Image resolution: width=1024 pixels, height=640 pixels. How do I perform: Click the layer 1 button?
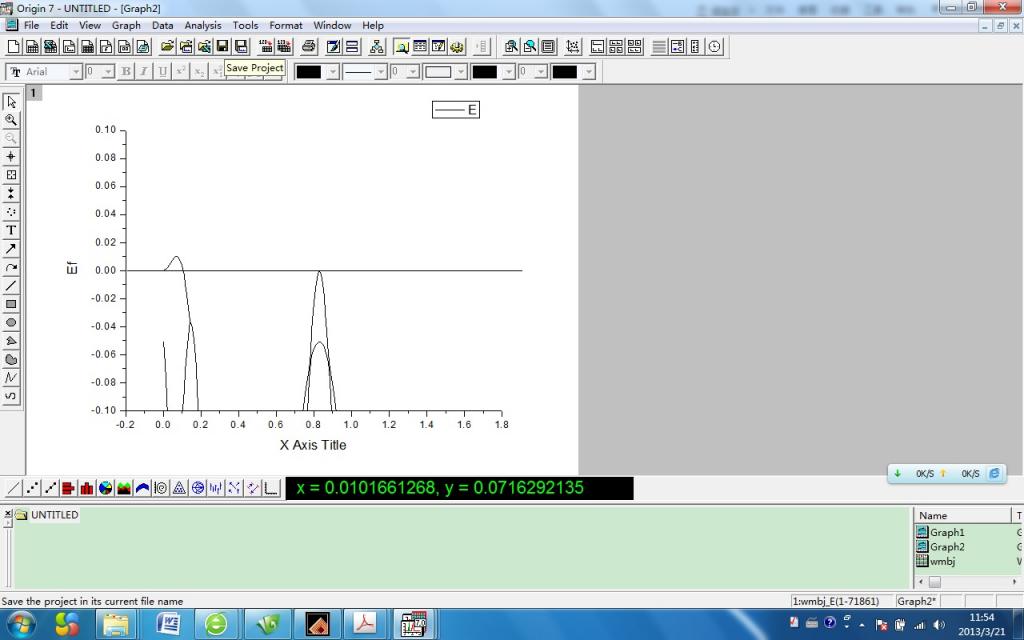point(33,93)
